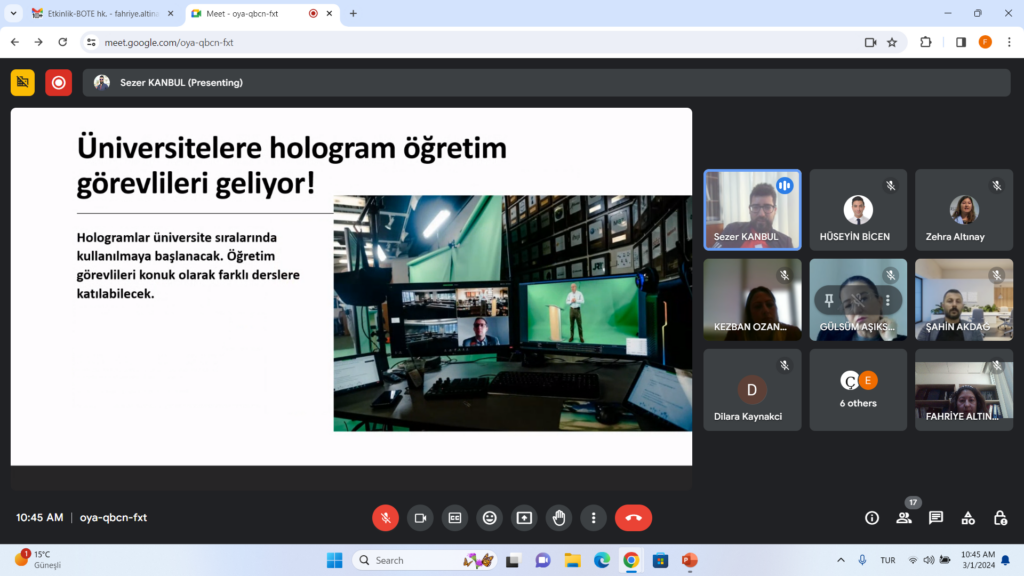Open the three-dot more options menu
The width and height of the screenshot is (1024, 576).
[594, 518]
